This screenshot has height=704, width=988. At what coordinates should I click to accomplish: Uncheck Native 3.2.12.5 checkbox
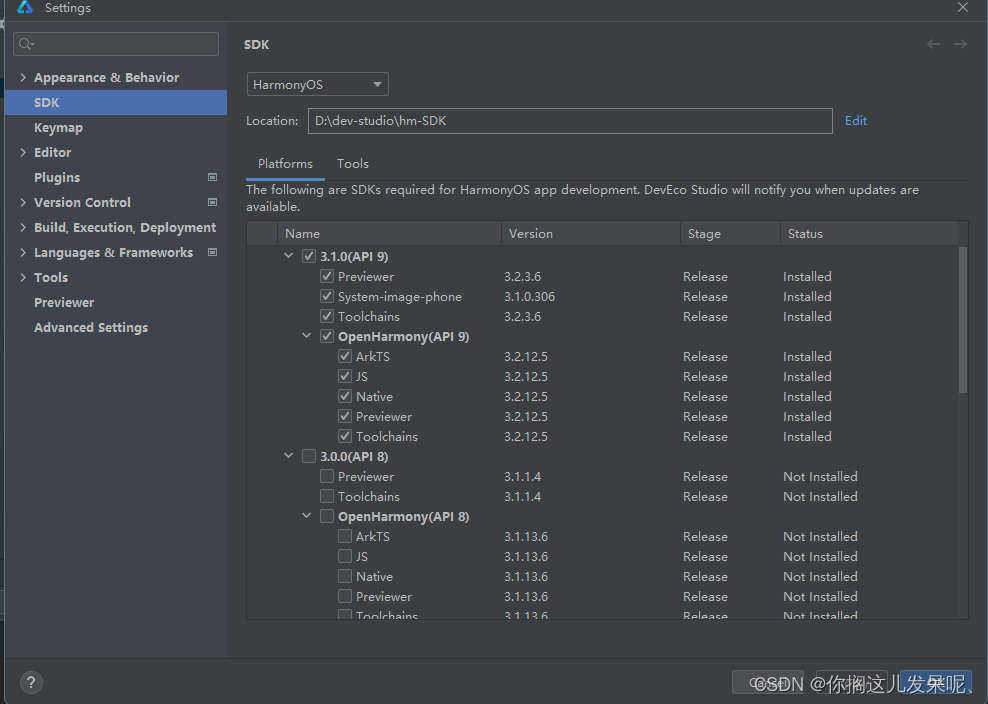pyautogui.click(x=345, y=396)
